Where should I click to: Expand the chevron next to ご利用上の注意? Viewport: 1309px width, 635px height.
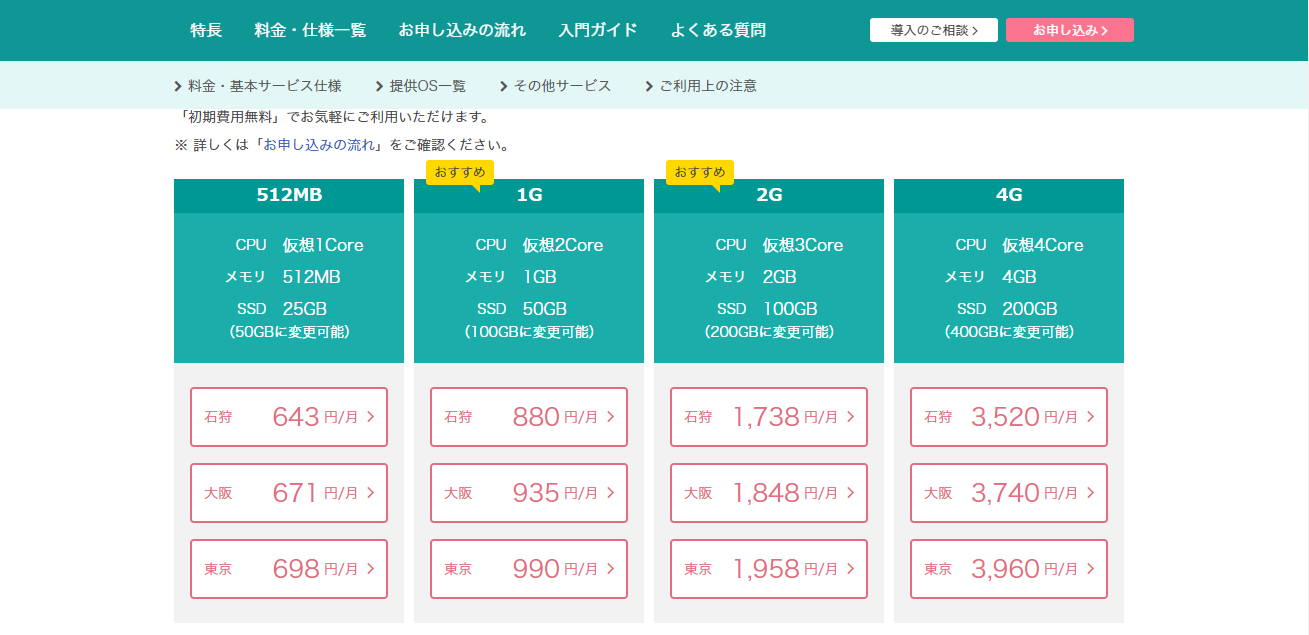pos(648,86)
